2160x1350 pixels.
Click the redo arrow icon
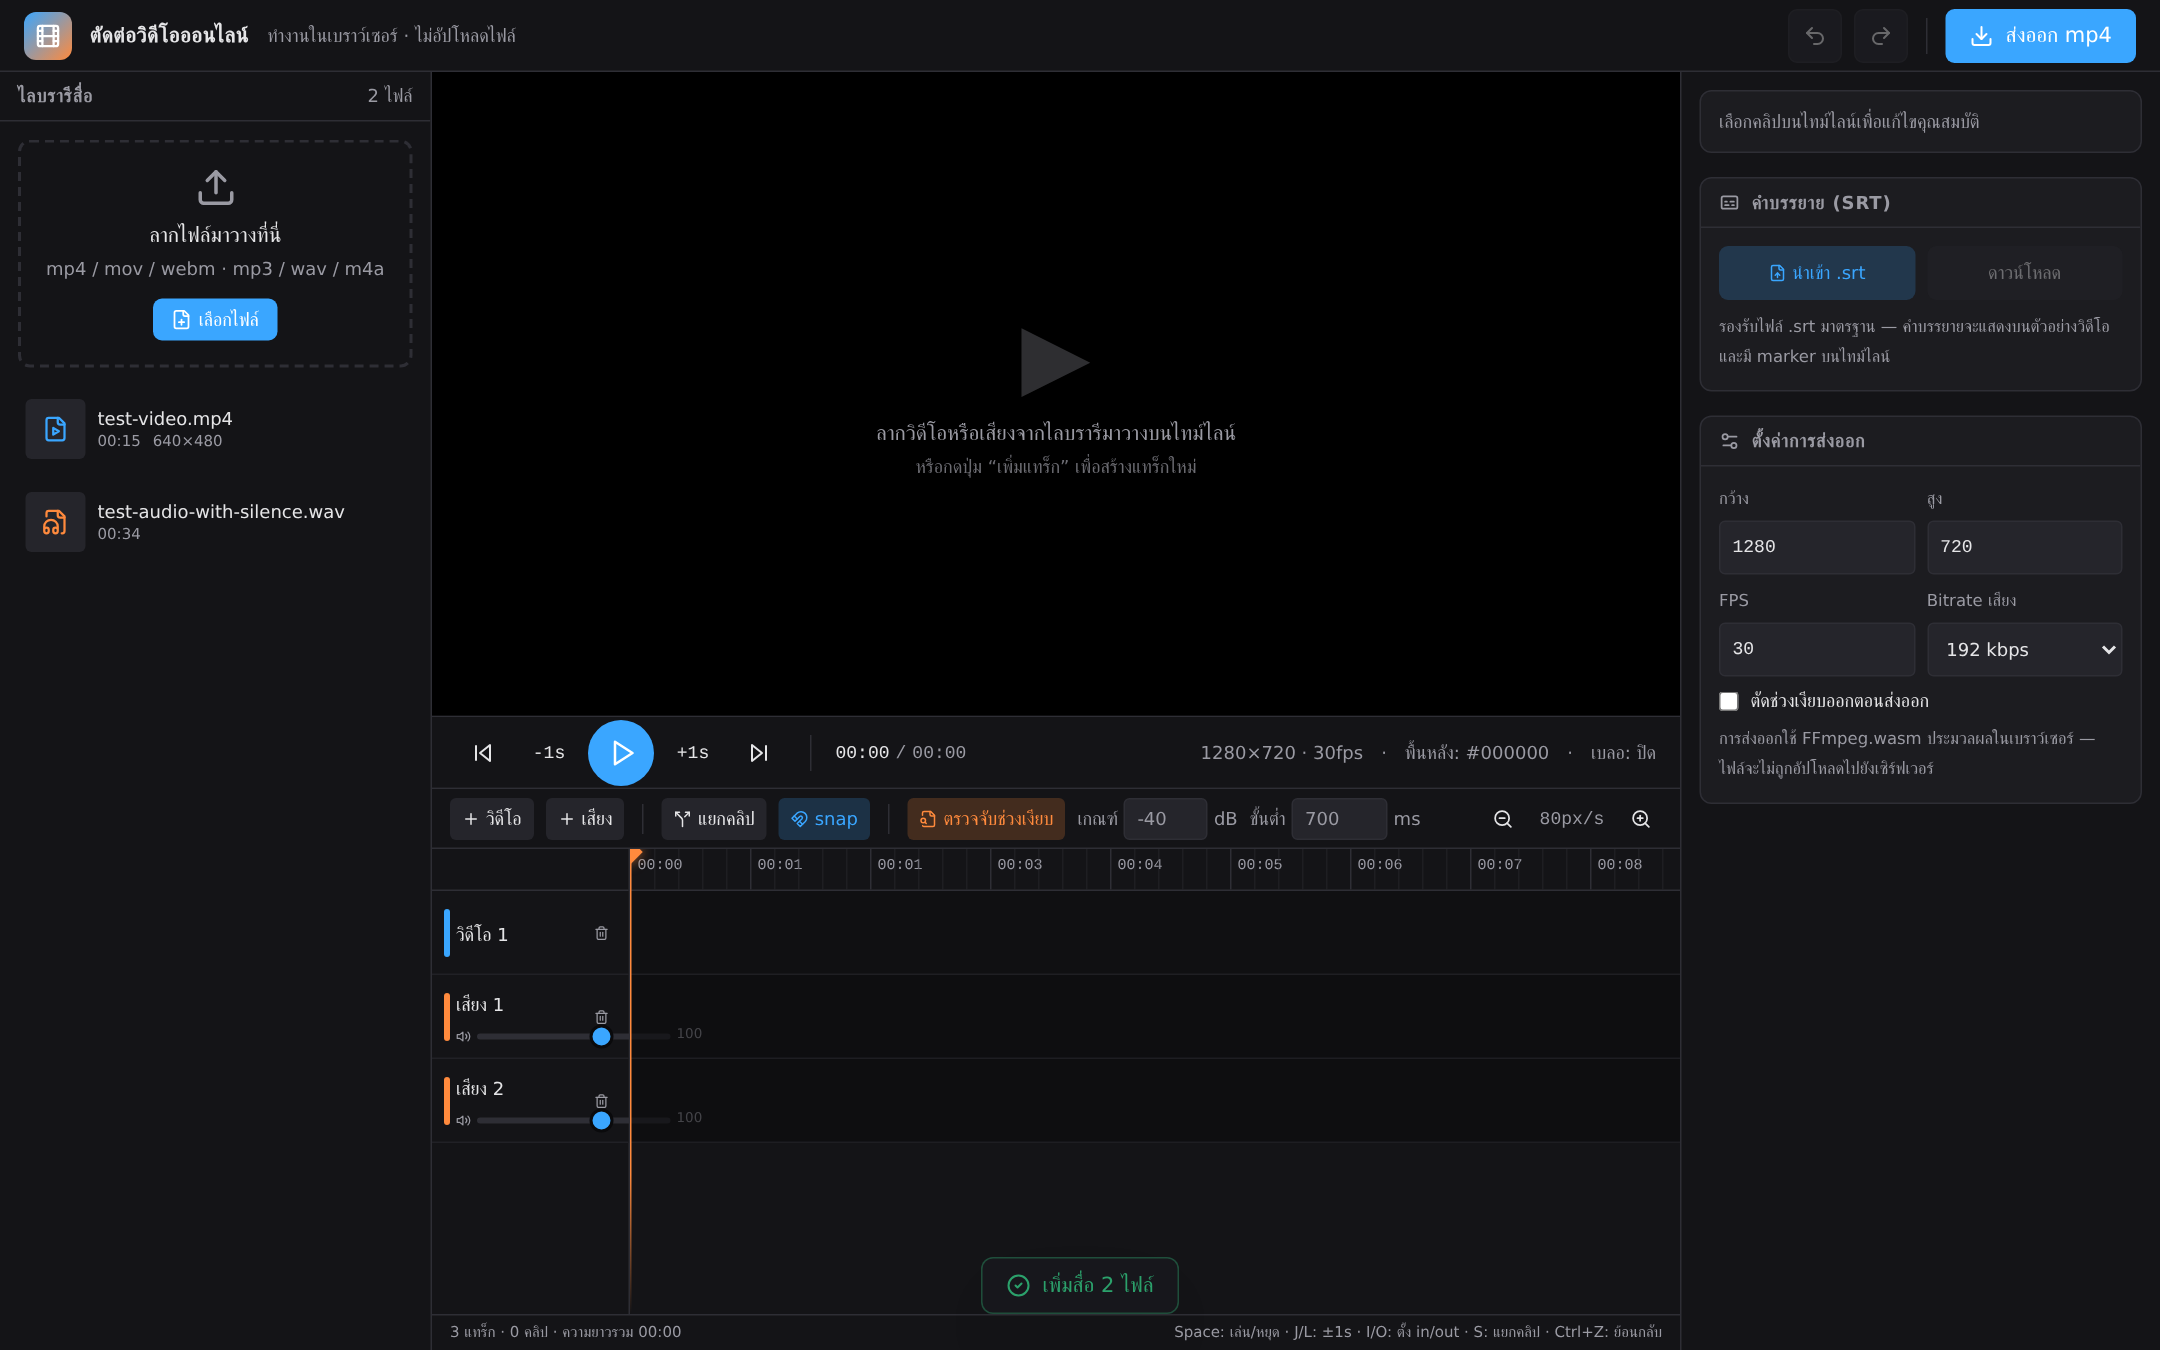[x=1880, y=36]
